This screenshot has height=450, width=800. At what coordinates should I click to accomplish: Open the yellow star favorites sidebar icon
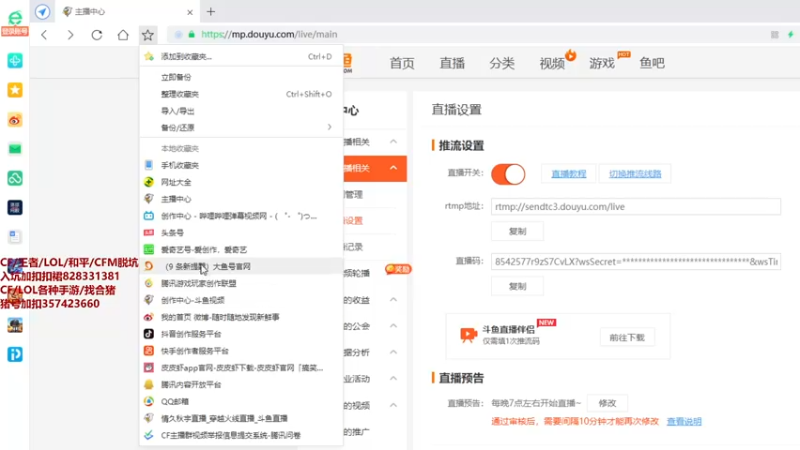tap(15, 90)
